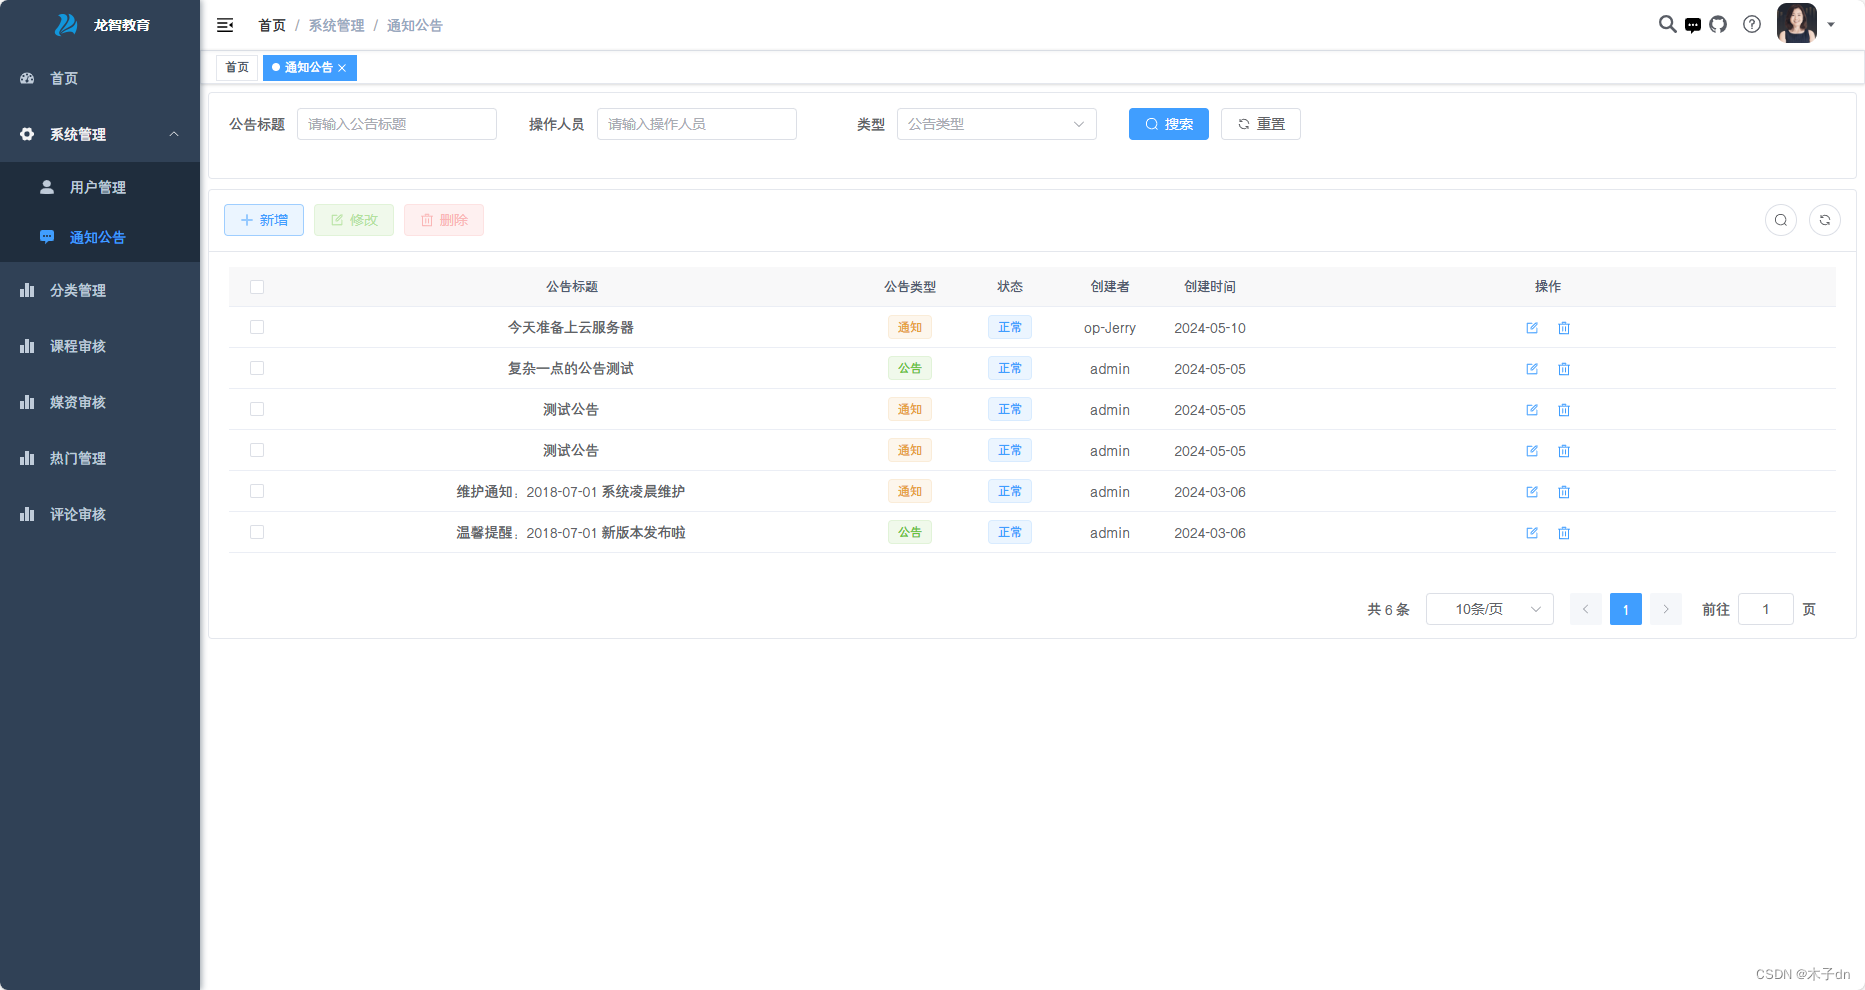Delete the 复杂一点的公告测试 row
The height and width of the screenshot is (990, 1865).
pyautogui.click(x=1564, y=369)
